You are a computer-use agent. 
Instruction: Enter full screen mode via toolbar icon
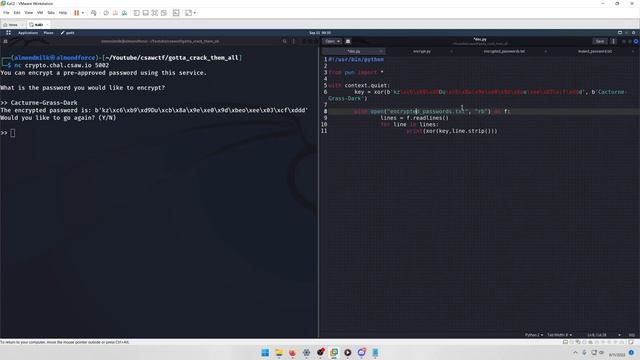pyautogui.click(x=155, y=13)
